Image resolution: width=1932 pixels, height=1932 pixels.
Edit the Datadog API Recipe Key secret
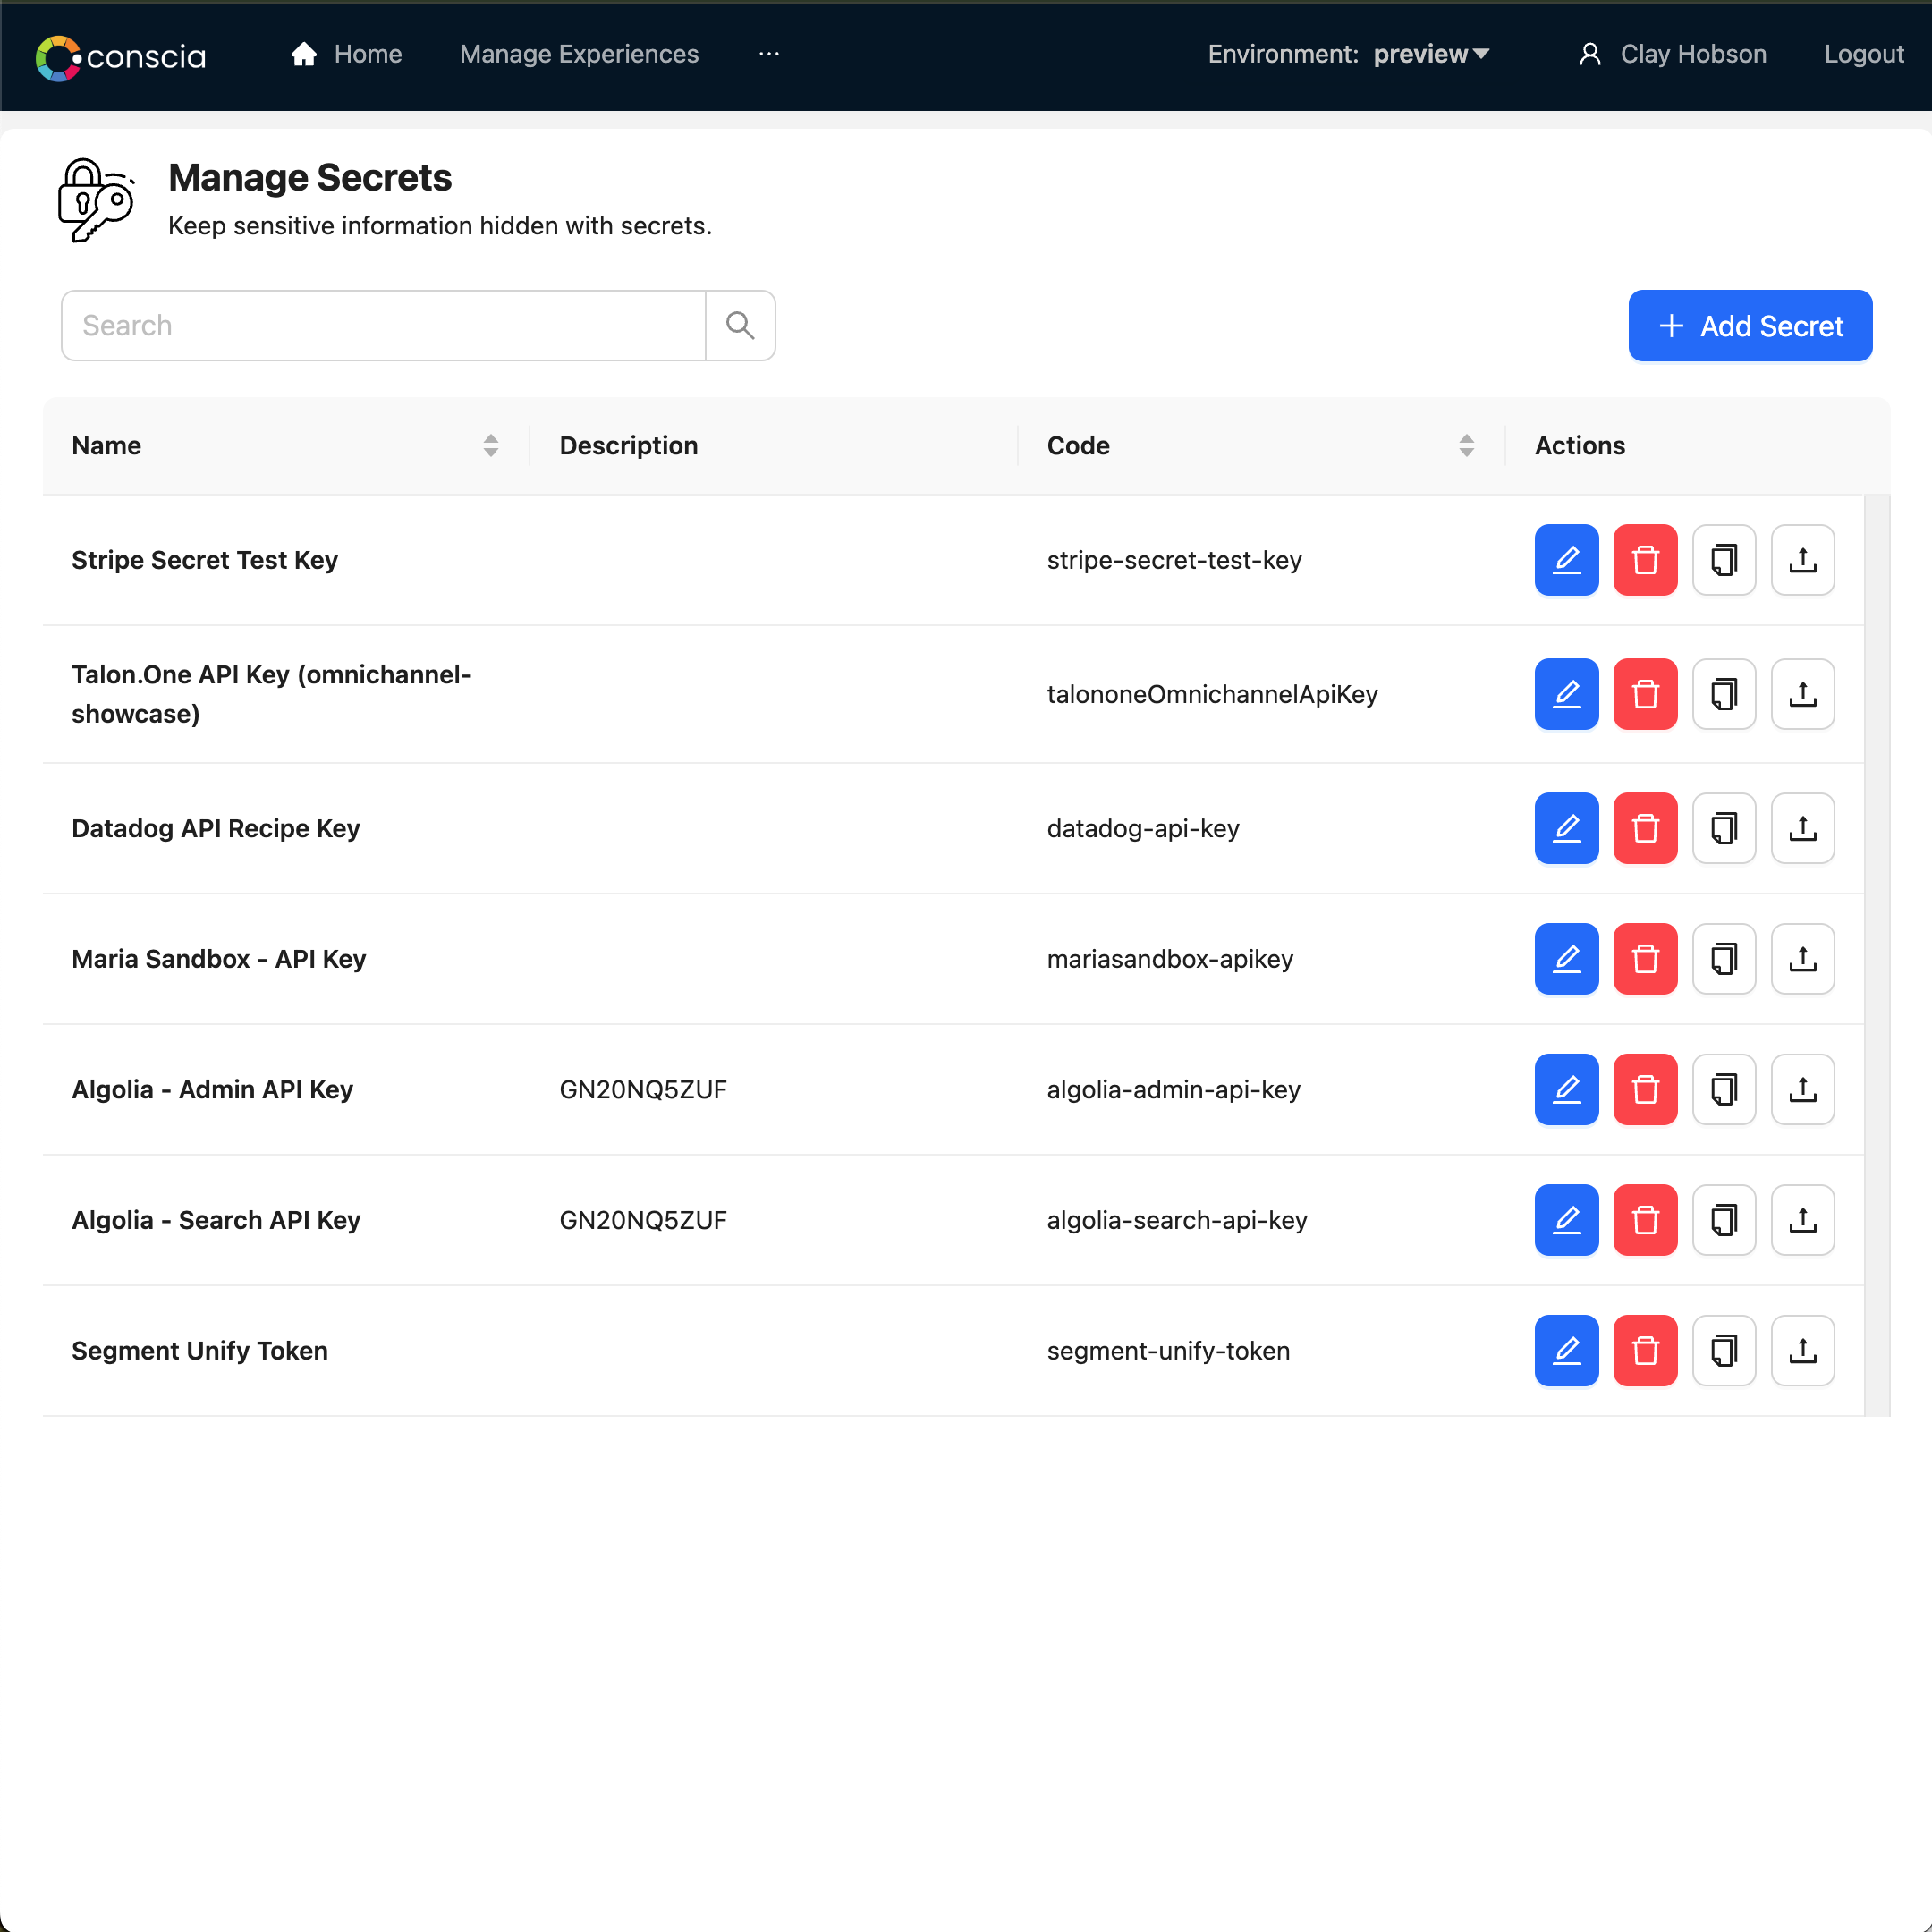click(x=1566, y=828)
